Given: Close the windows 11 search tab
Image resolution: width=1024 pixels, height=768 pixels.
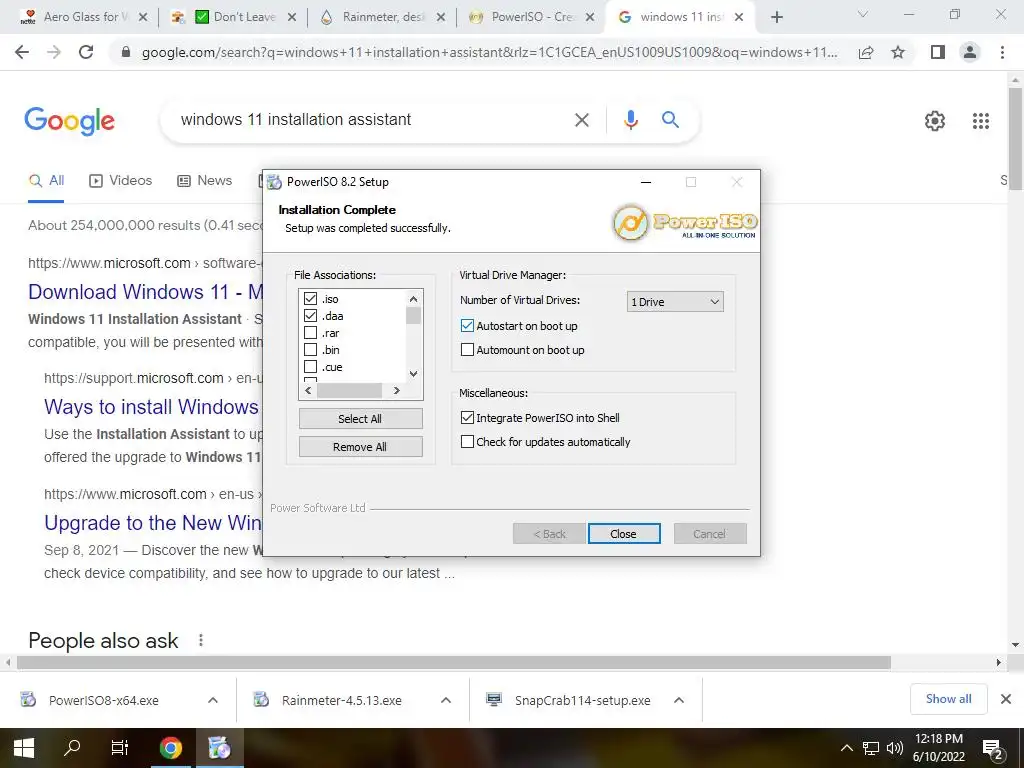Looking at the screenshot, I should [739, 17].
